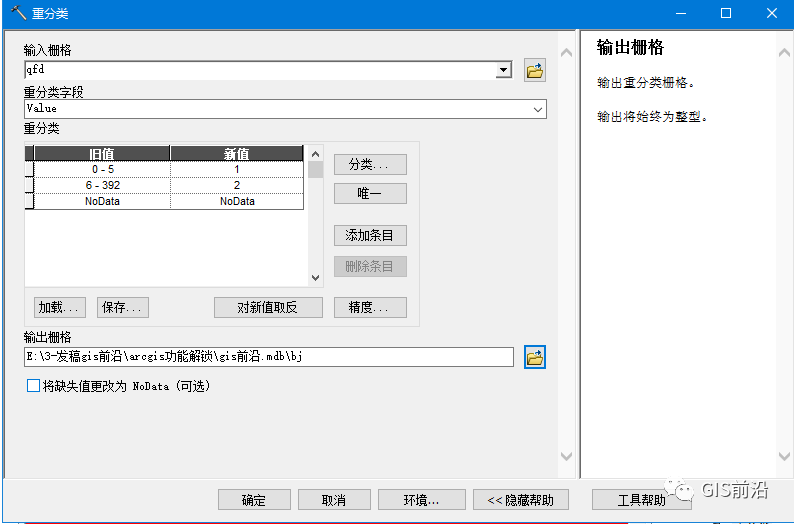
Task: Select new value cell 2
Action: pos(237,185)
